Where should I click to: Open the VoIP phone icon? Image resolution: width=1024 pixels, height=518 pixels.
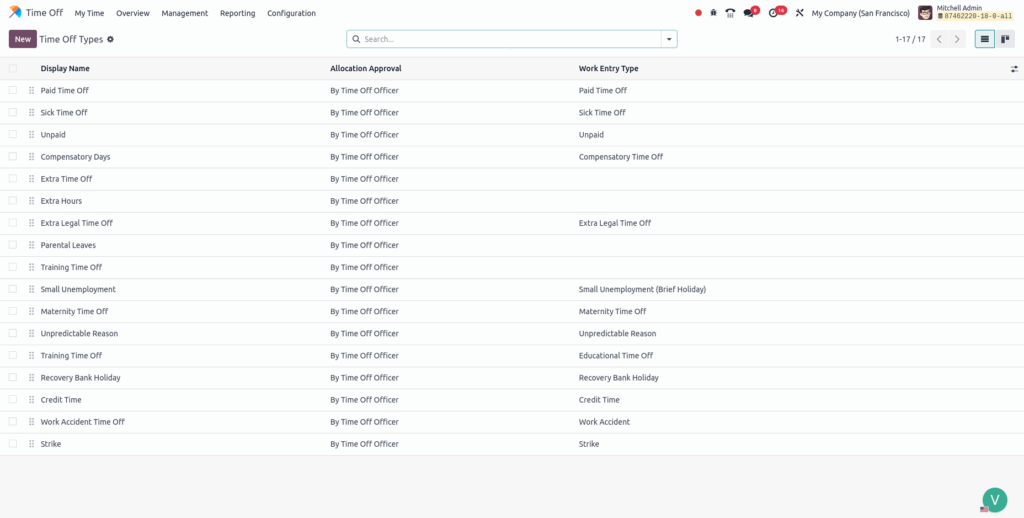click(x=730, y=13)
